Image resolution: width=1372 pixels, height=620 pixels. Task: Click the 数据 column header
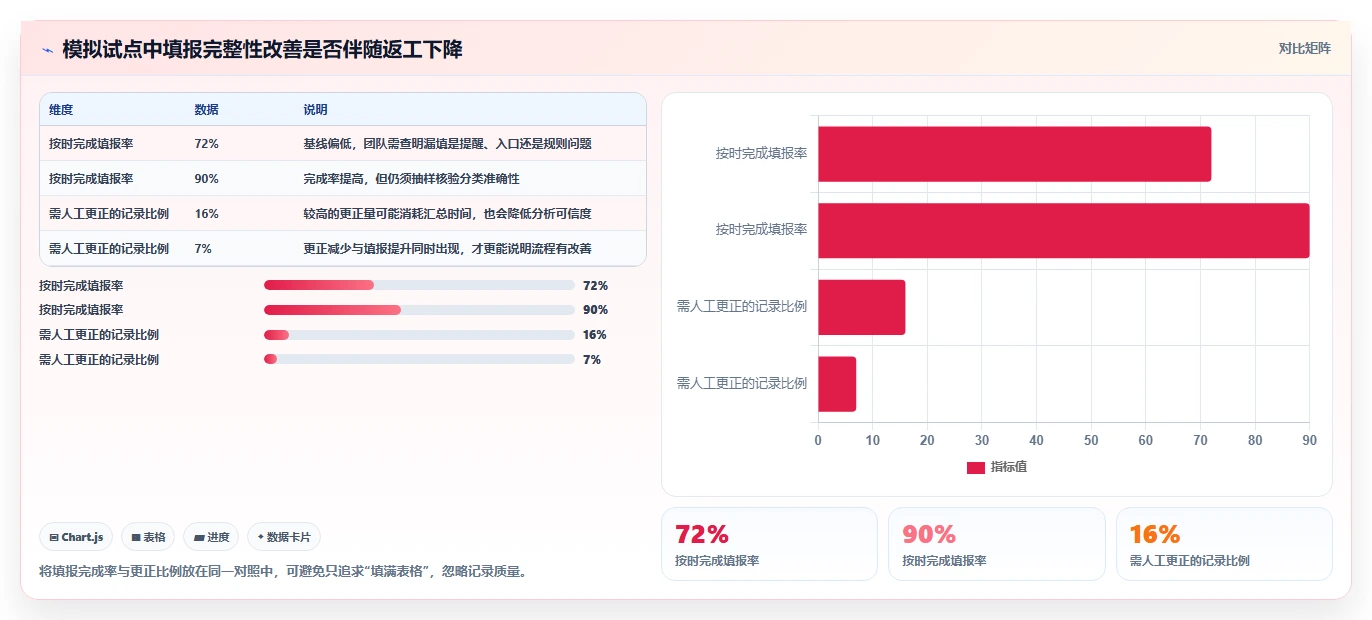tap(206, 110)
